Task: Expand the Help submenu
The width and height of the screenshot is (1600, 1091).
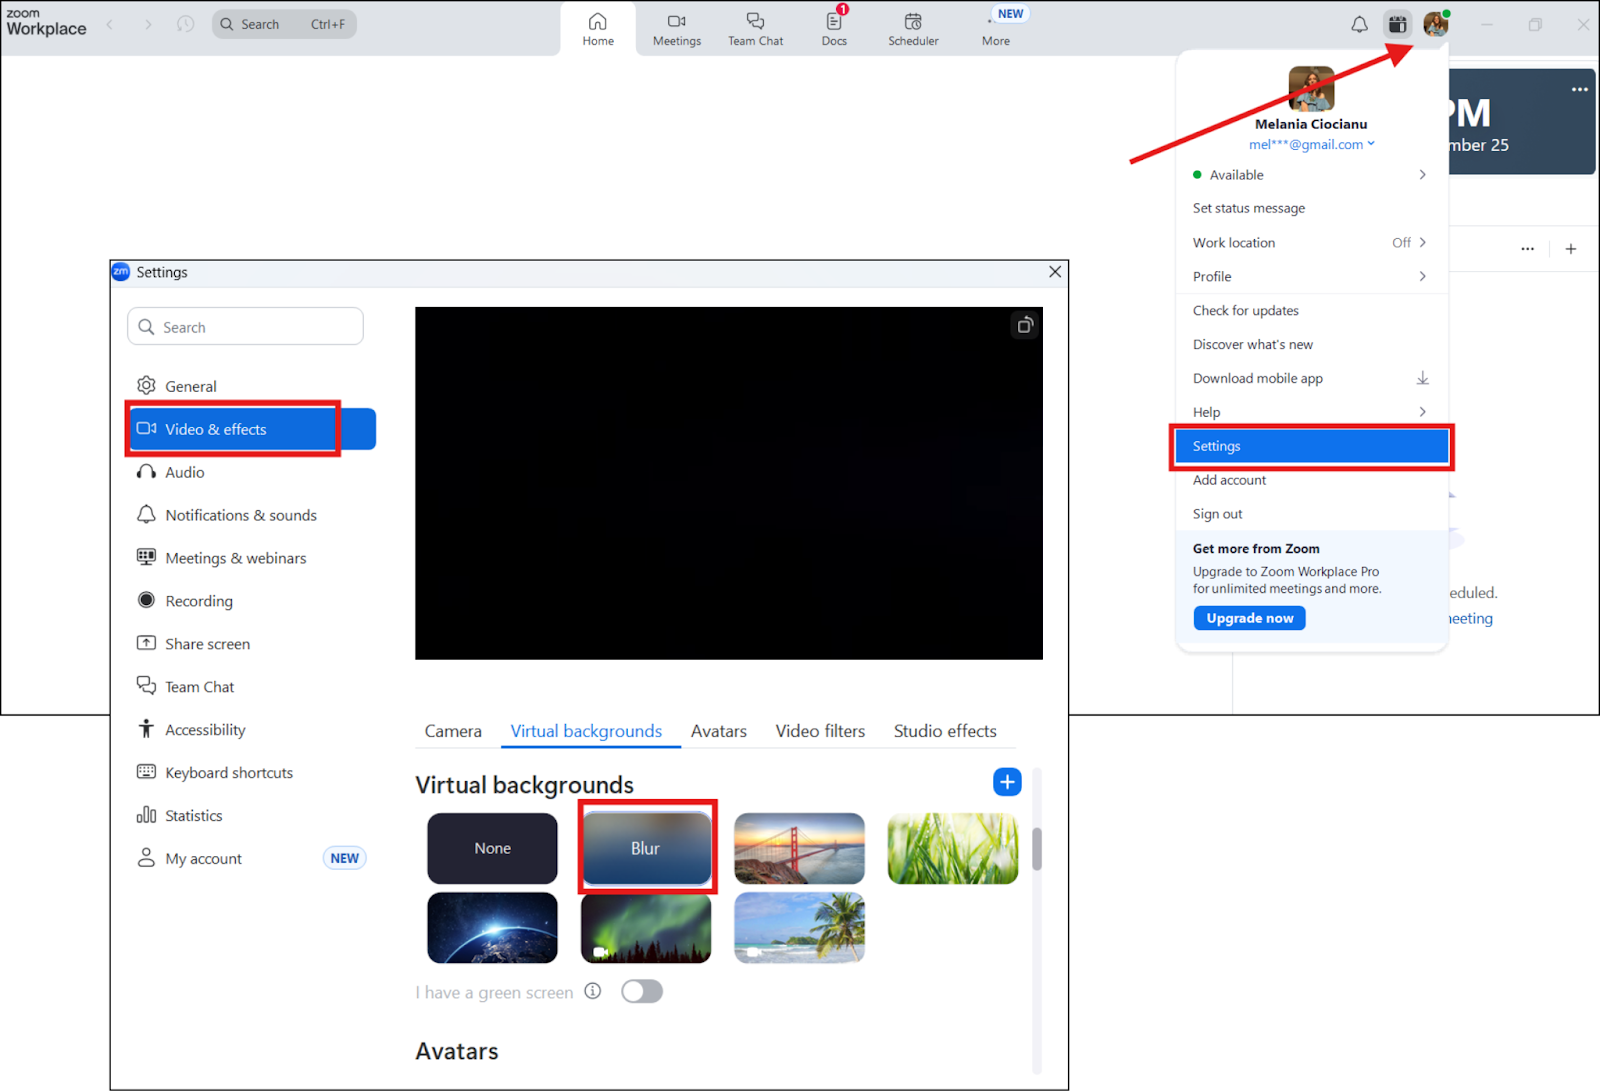Action: pos(1422,412)
